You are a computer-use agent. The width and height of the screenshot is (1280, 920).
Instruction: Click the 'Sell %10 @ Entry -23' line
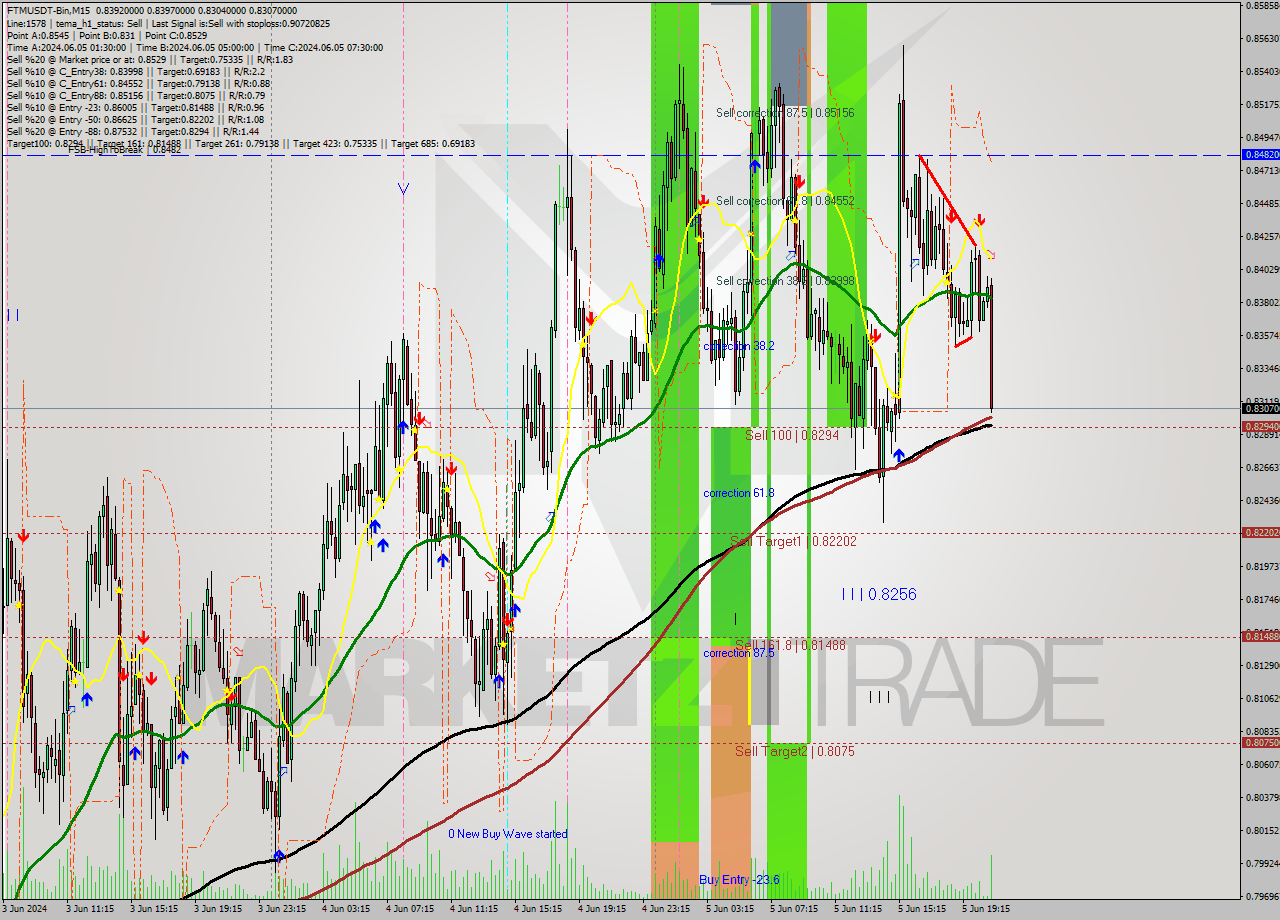(136, 107)
